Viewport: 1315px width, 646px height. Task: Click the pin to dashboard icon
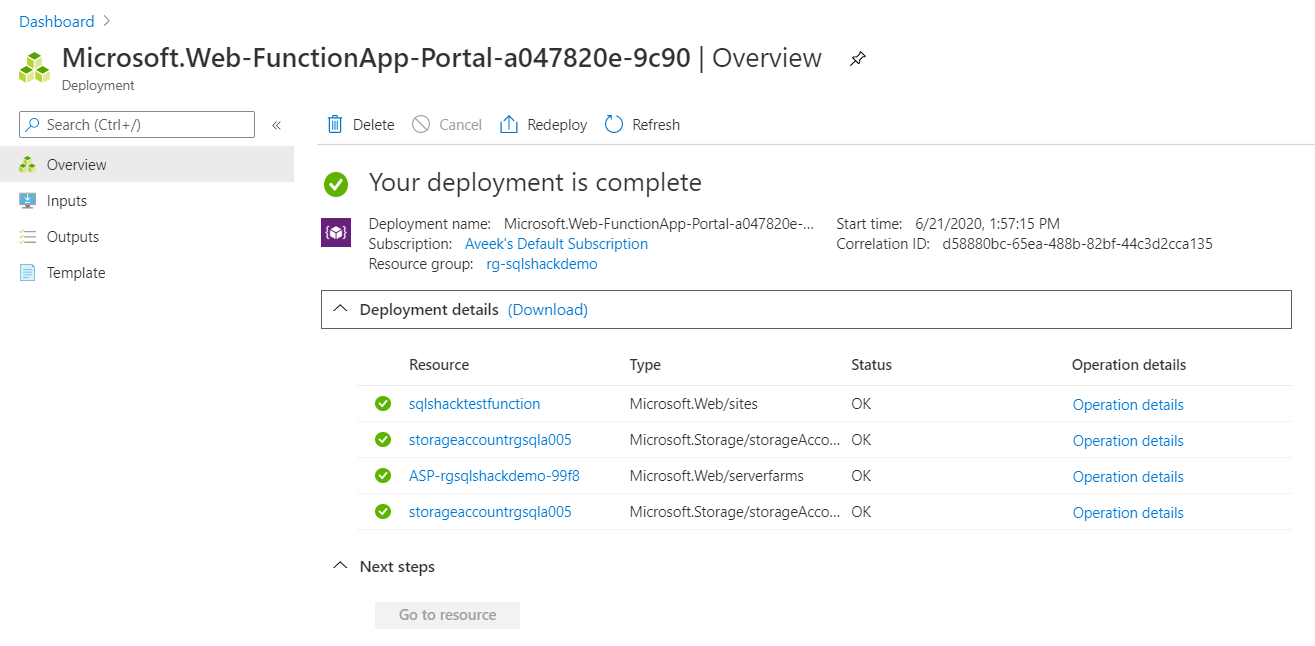pos(857,59)
